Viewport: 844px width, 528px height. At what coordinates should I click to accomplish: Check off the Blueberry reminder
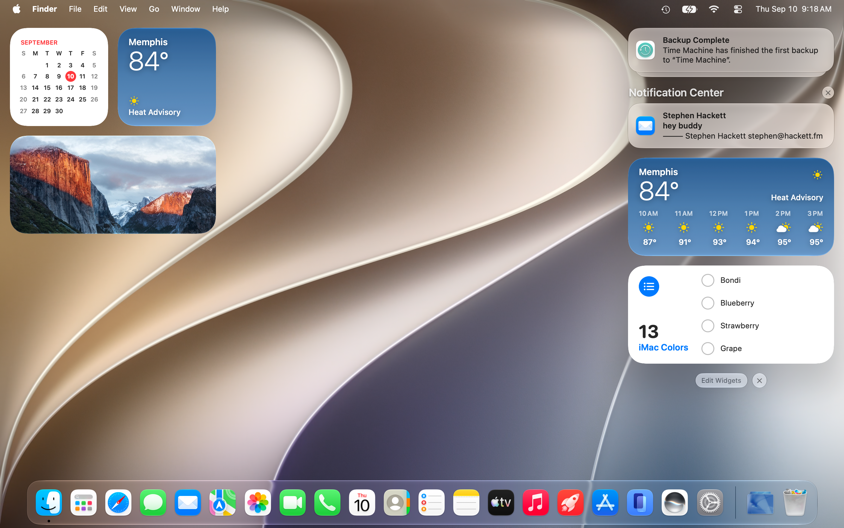[x=708, y=303]
